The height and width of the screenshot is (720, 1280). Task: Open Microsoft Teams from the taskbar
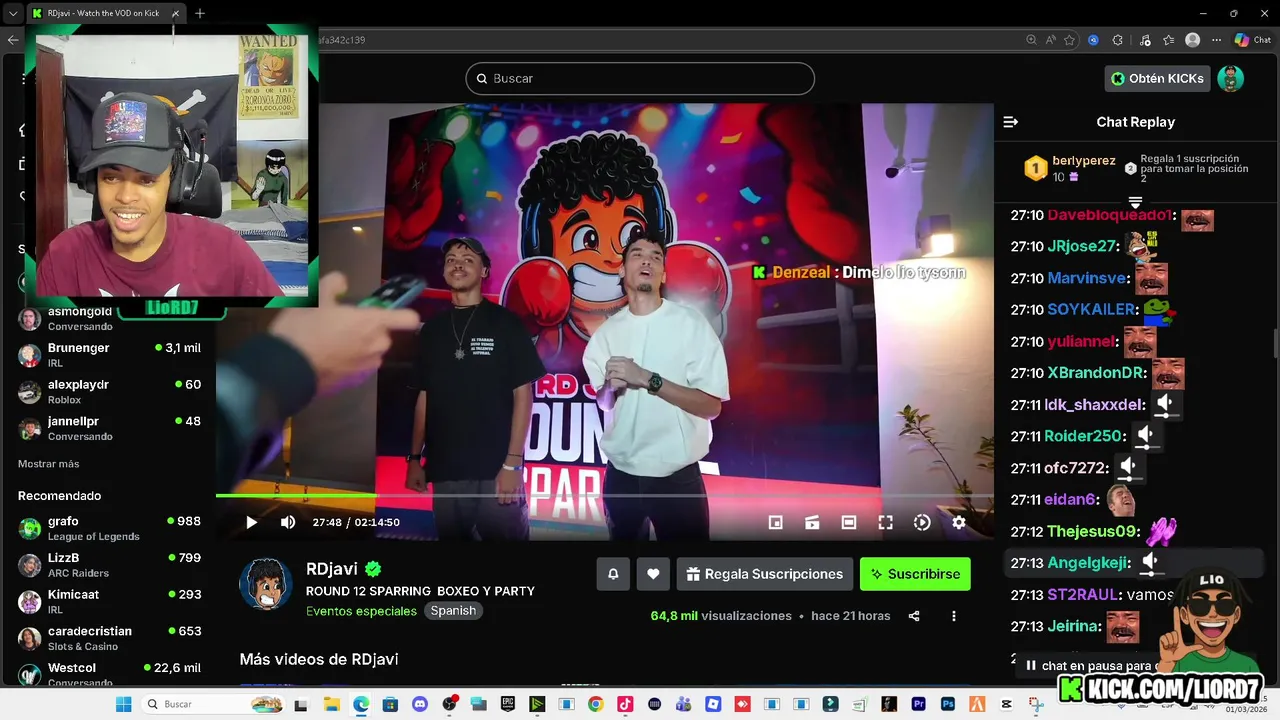click(683, 704)
